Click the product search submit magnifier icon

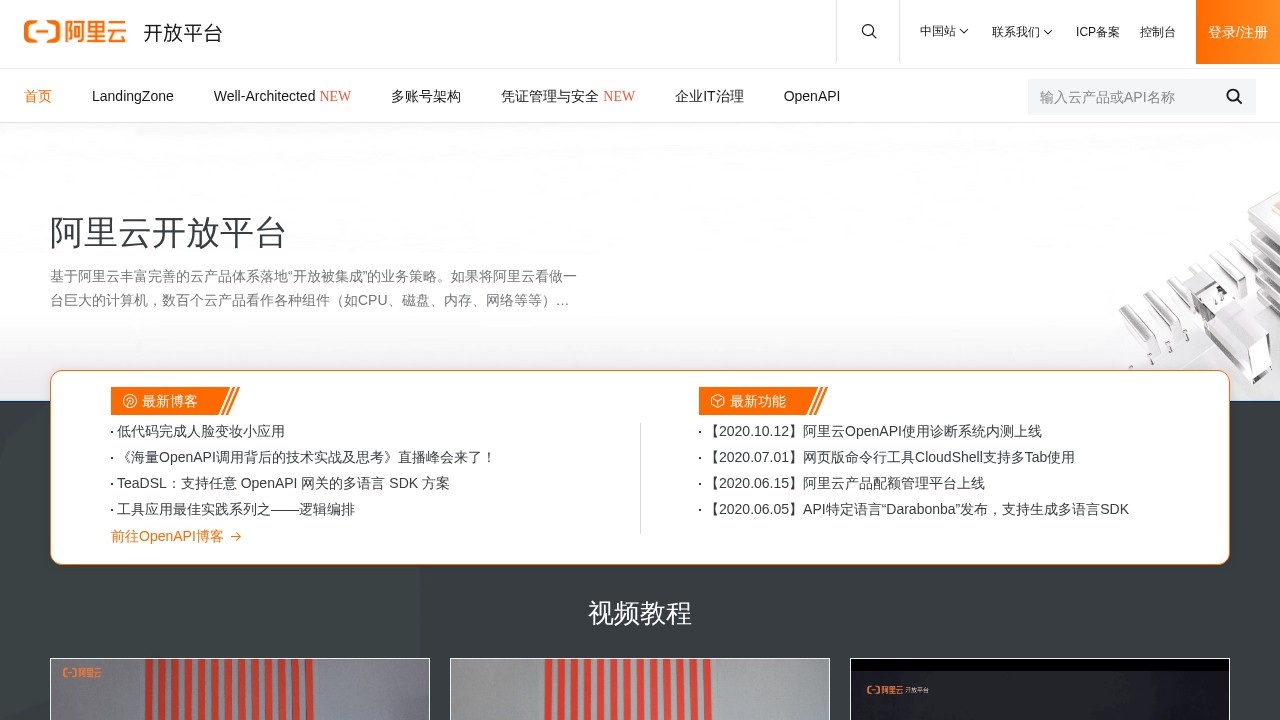1234,97
